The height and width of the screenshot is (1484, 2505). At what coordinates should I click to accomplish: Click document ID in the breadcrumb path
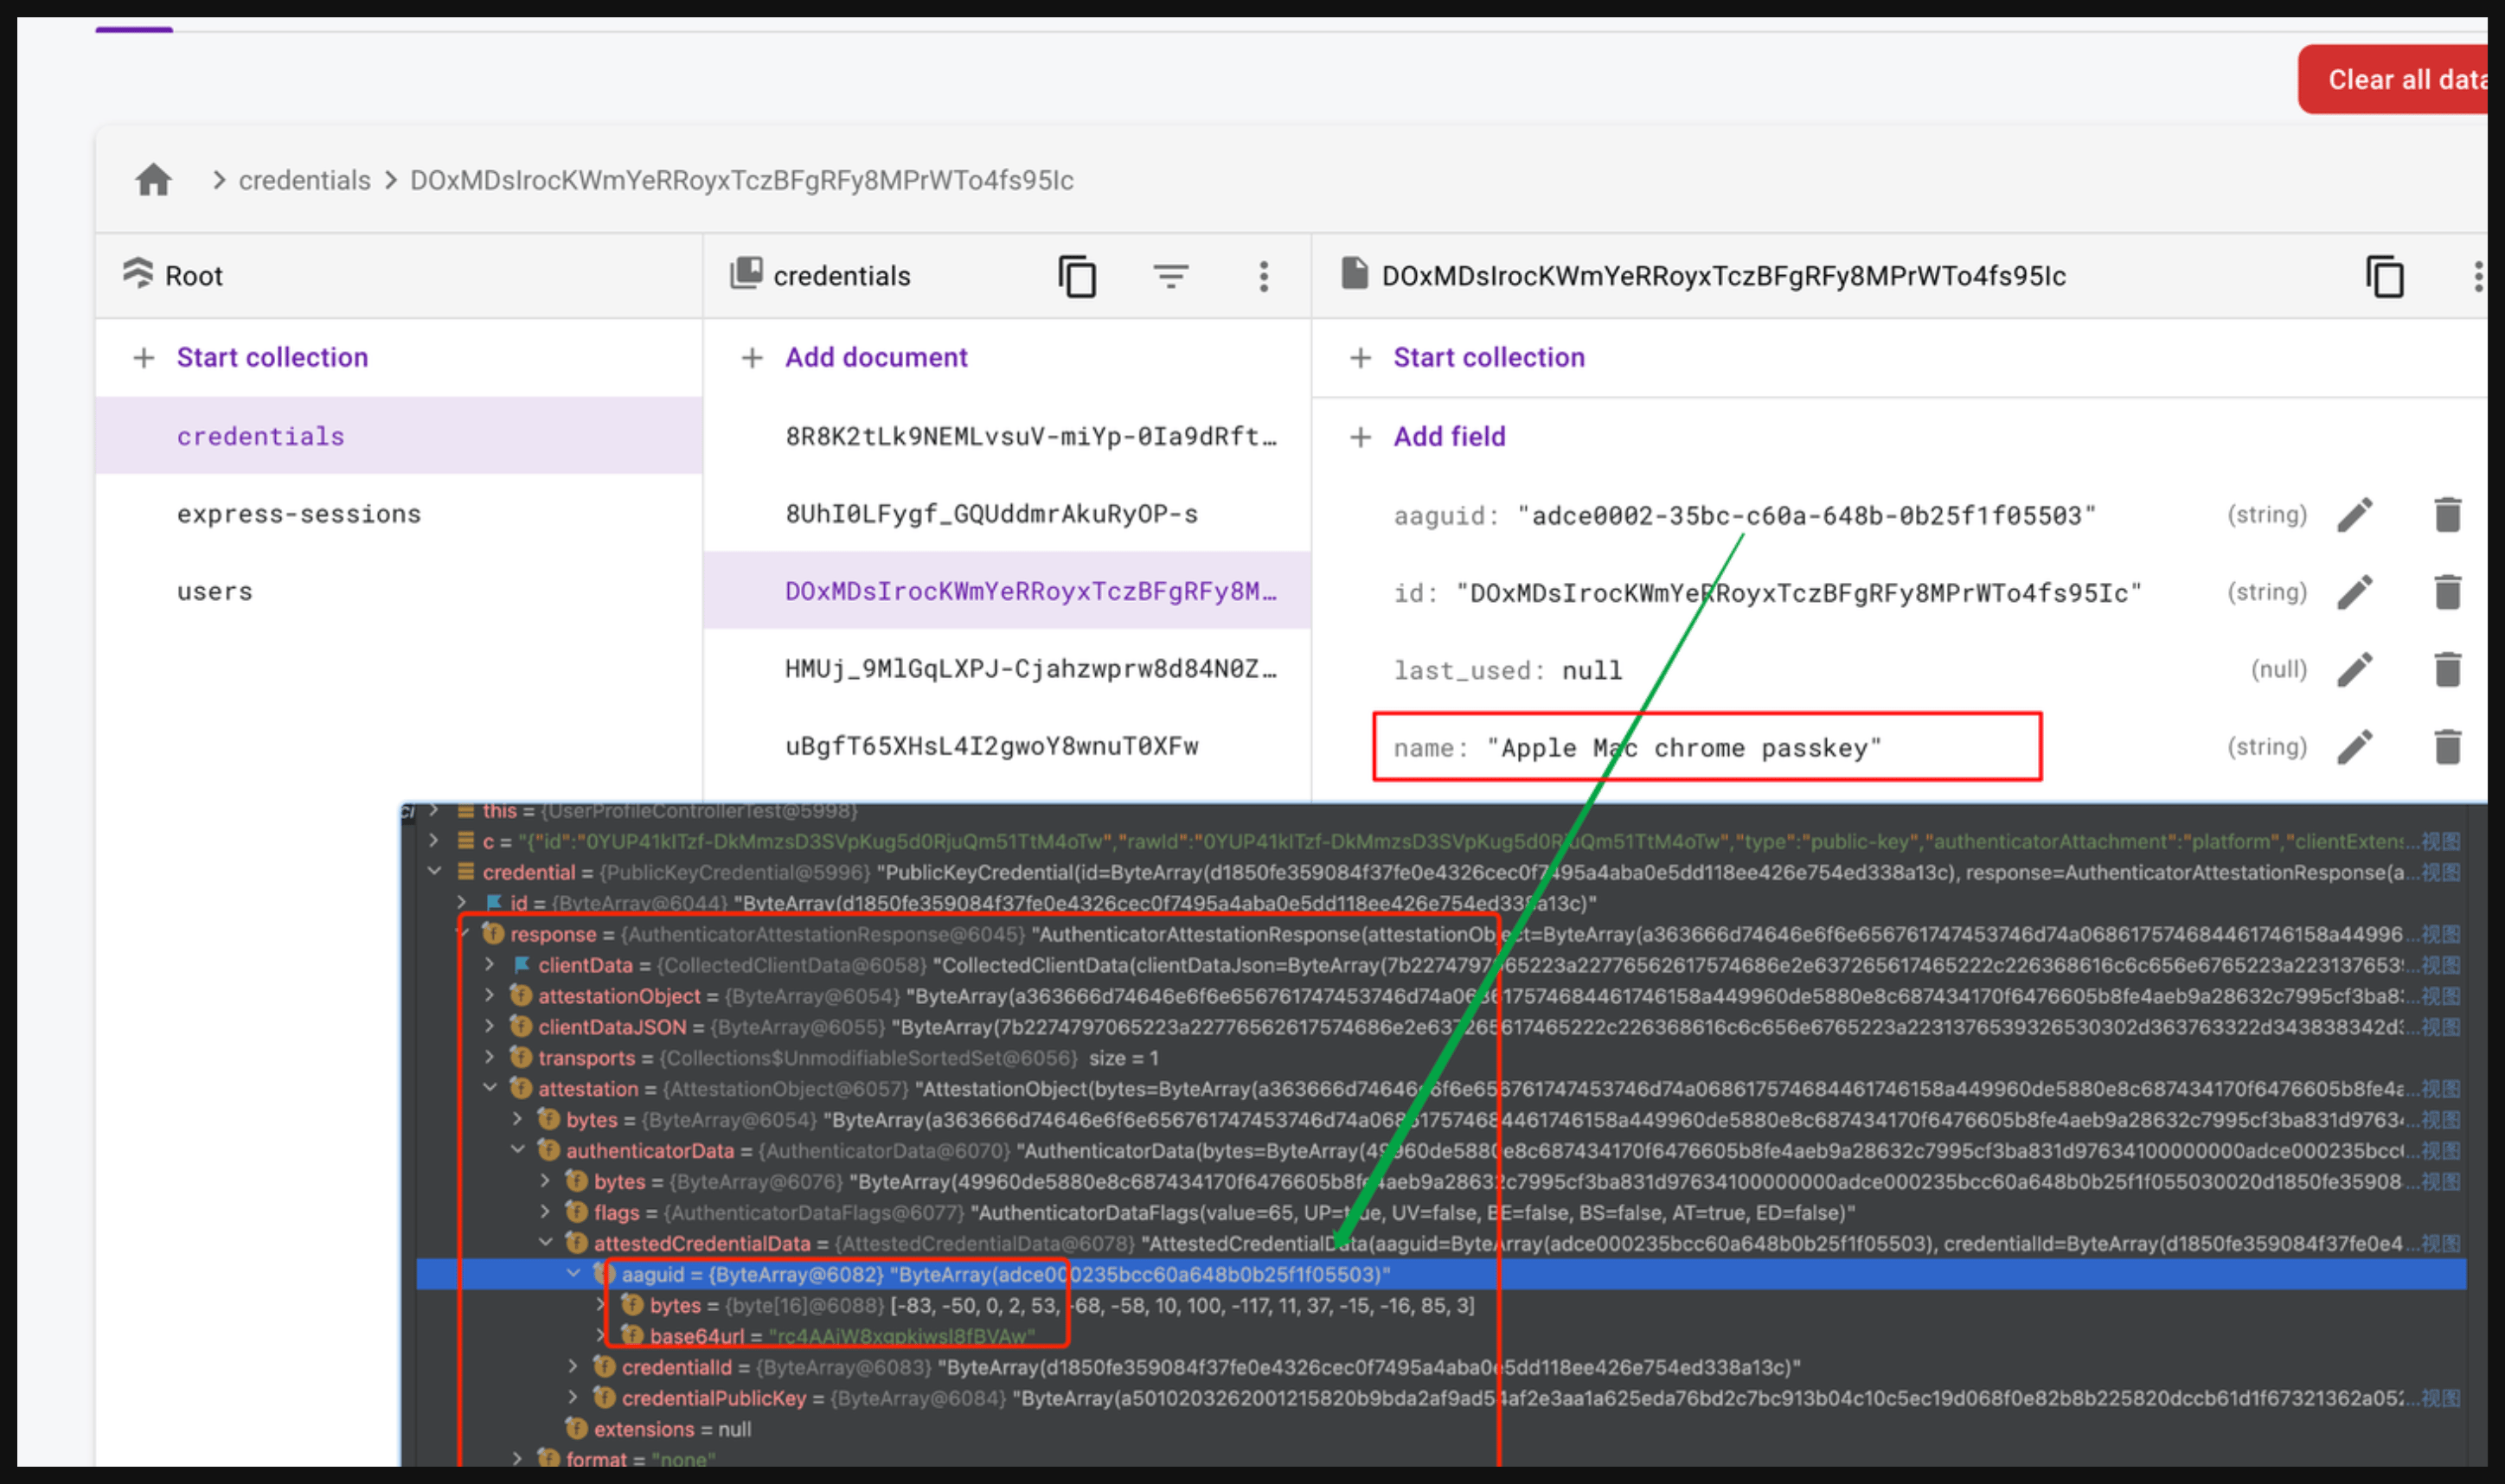[742, 180]
